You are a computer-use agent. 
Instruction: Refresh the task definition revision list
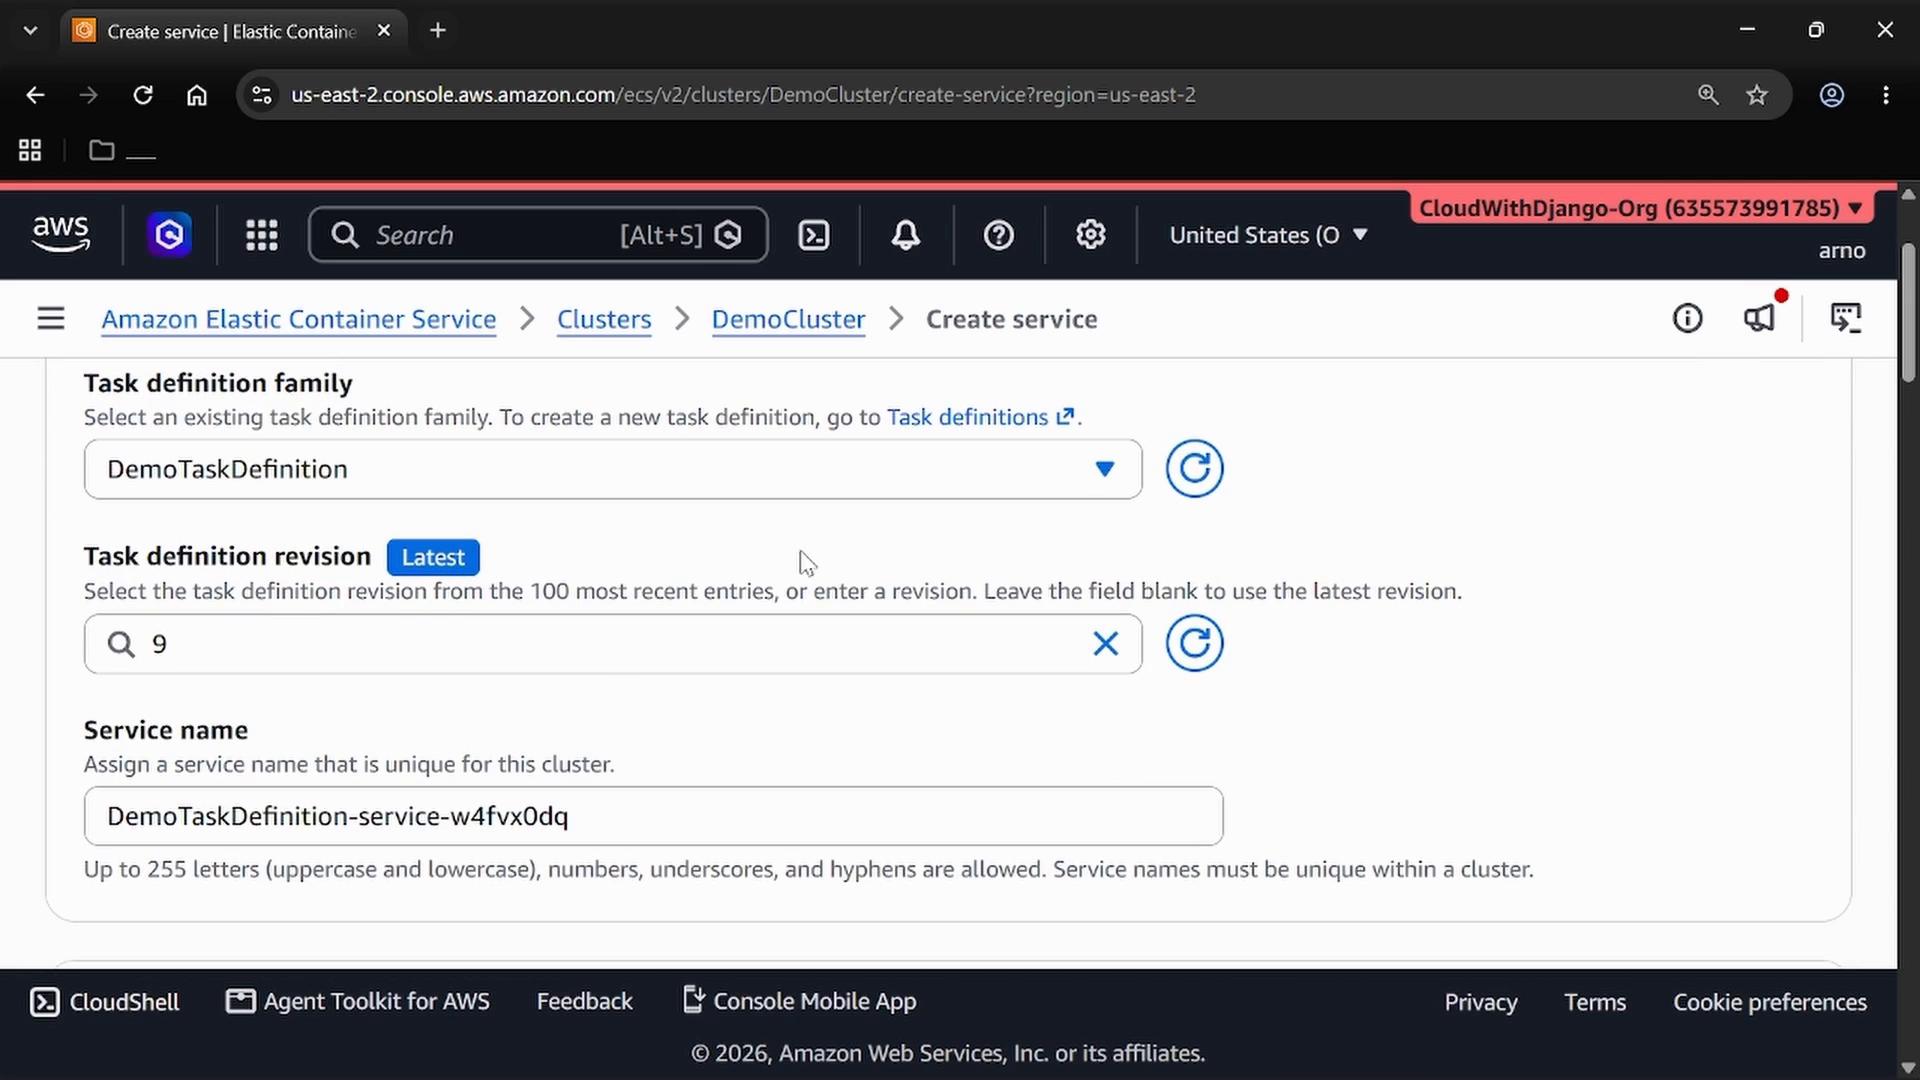pos(1194,643)
